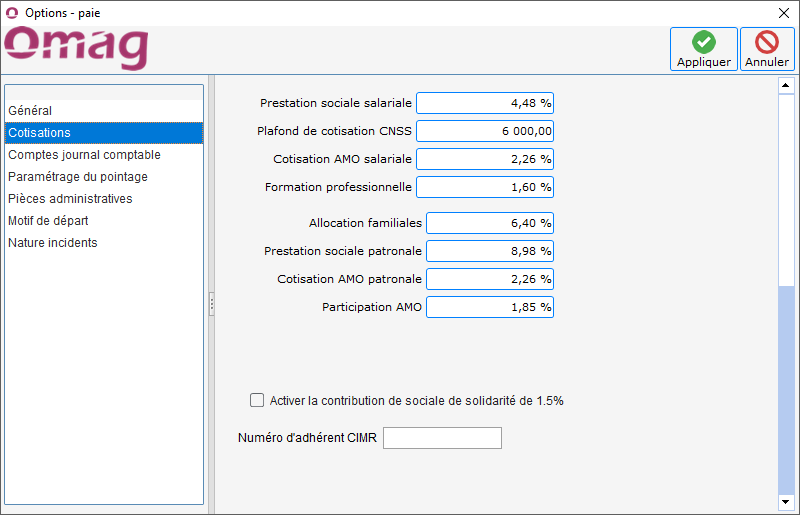Select Comptes journal comptable in sidebar

[84, 155]
